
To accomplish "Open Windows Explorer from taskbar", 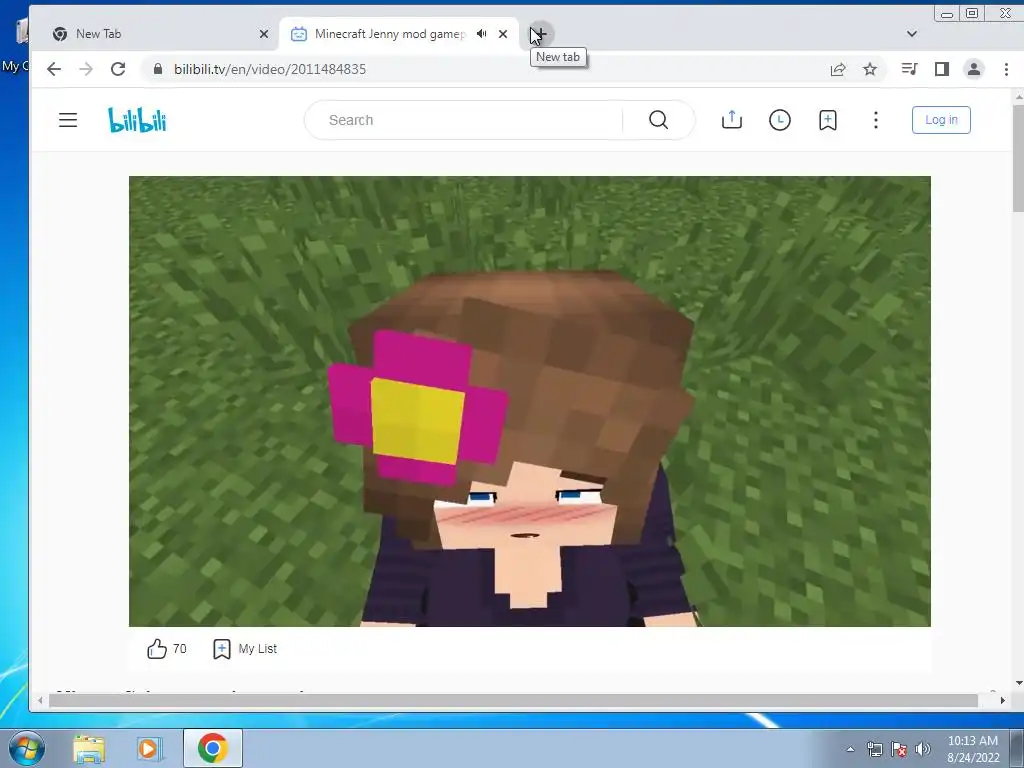I will click(89, 748).
